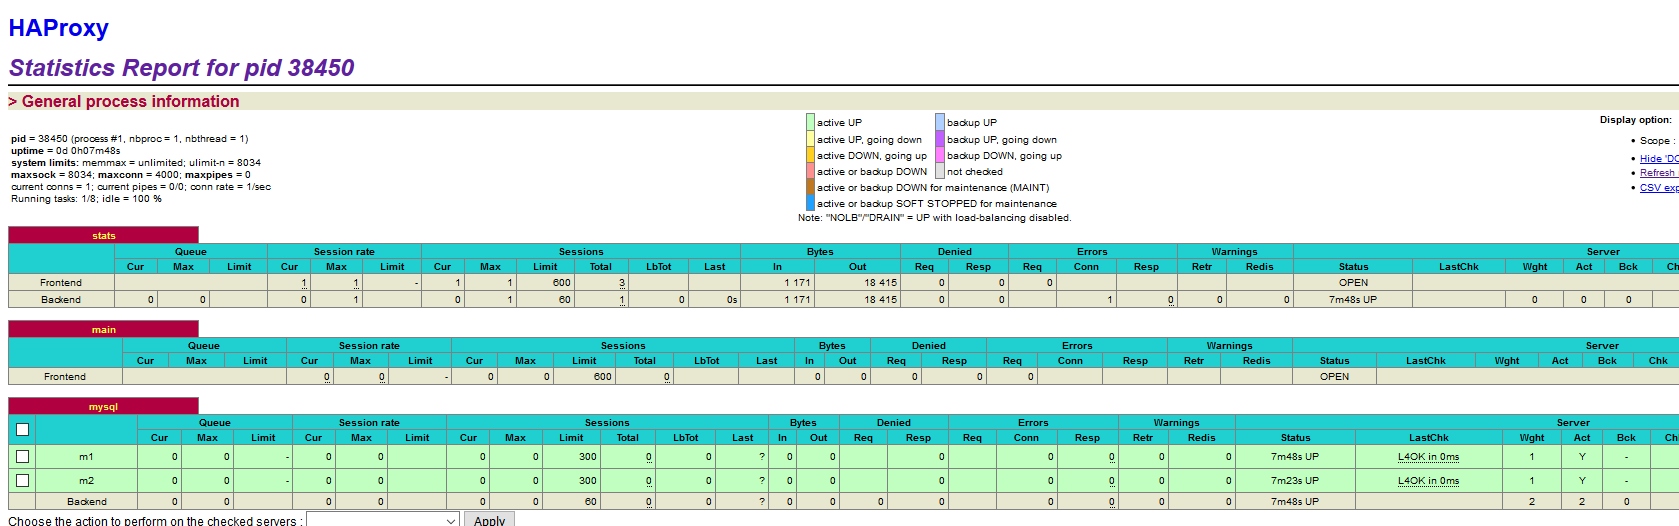Click the main proxy header
The width and height of the screenshot is (1679, 526).
[104, 330]
